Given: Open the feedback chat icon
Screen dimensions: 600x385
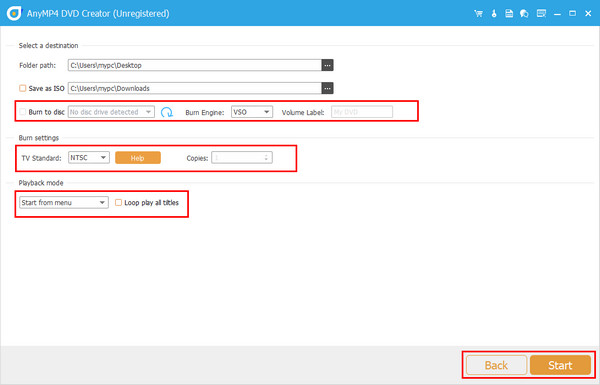Looking at the screenshot, I should pos(524,14).
